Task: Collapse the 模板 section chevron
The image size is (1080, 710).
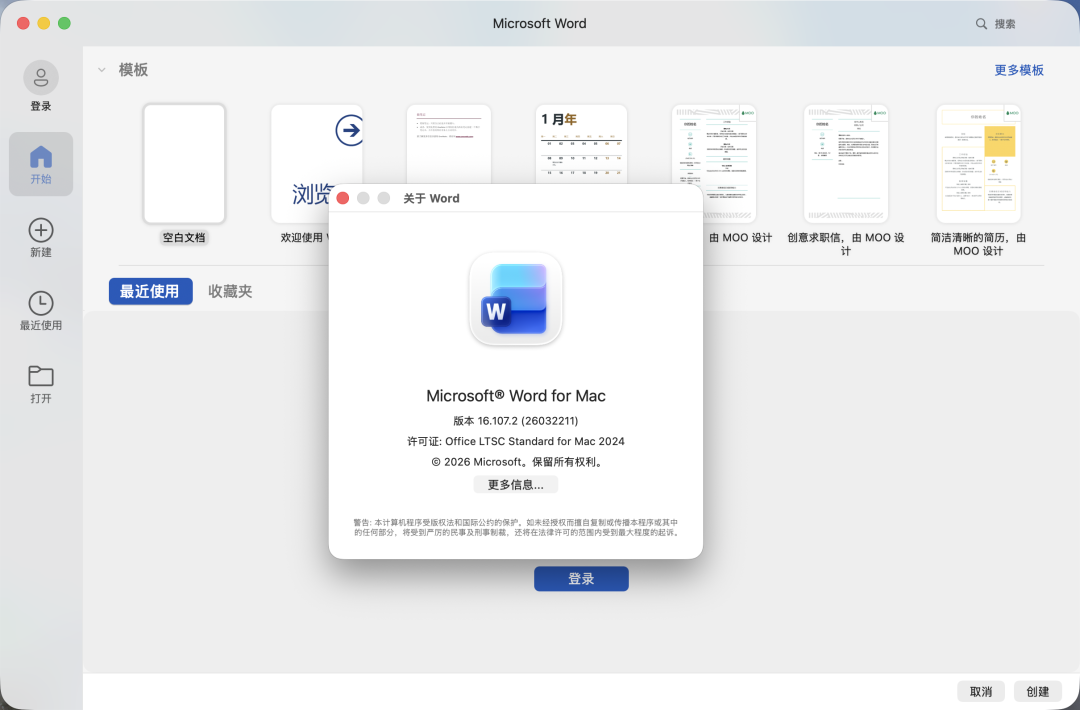Action: pos(102,70)
